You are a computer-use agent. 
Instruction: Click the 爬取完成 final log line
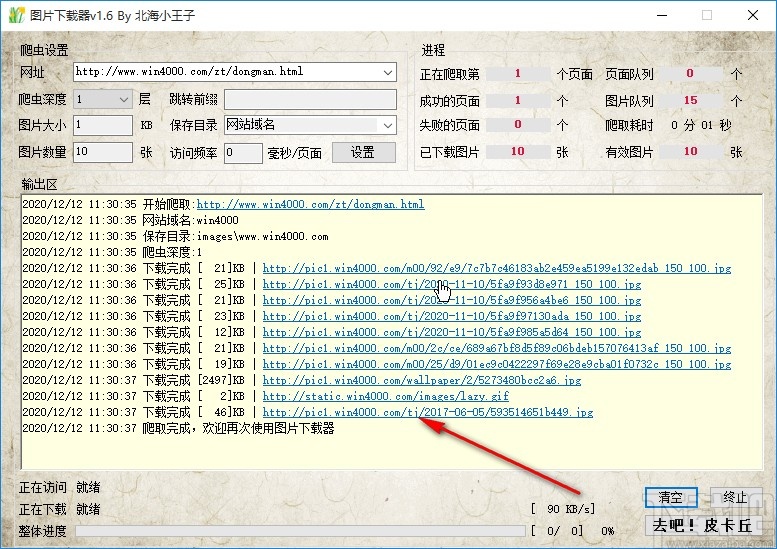click(178, 428)
